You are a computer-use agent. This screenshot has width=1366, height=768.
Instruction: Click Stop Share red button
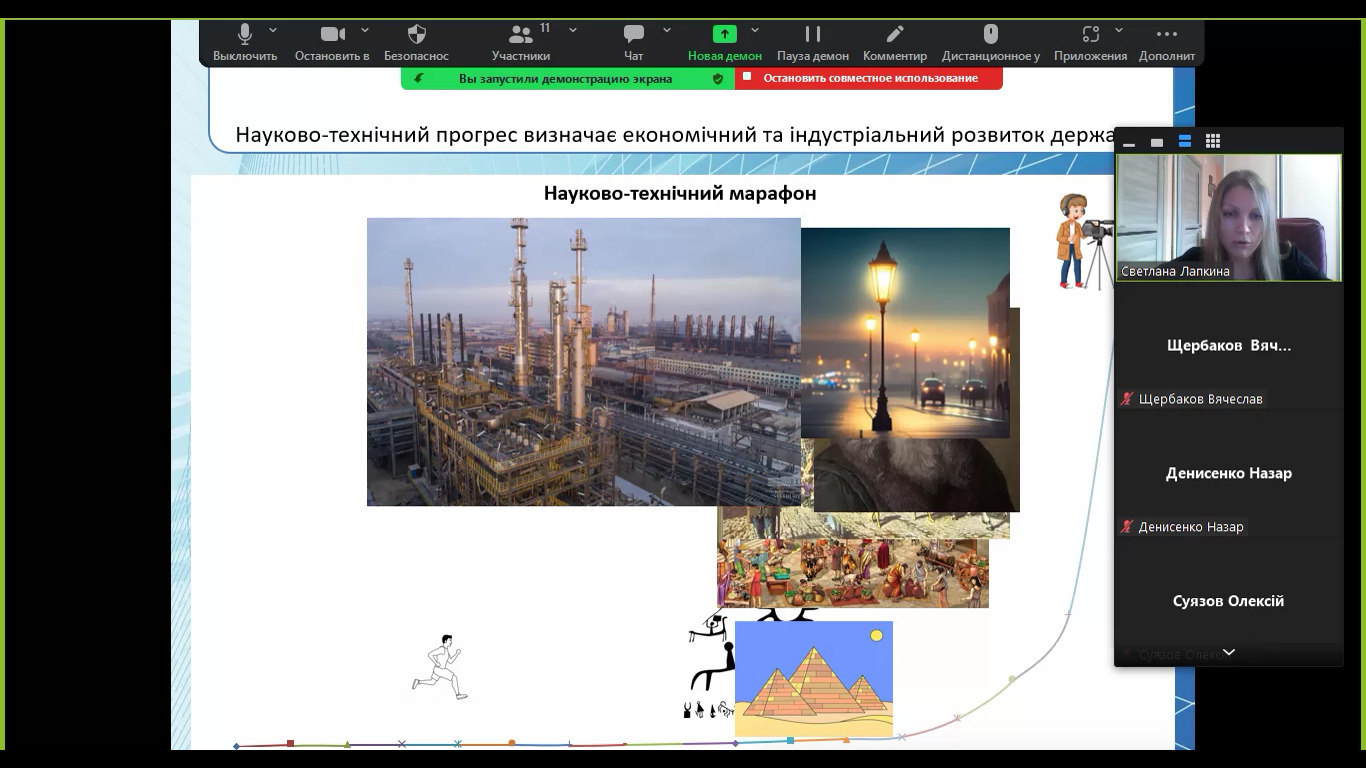[x=869, y=78]
